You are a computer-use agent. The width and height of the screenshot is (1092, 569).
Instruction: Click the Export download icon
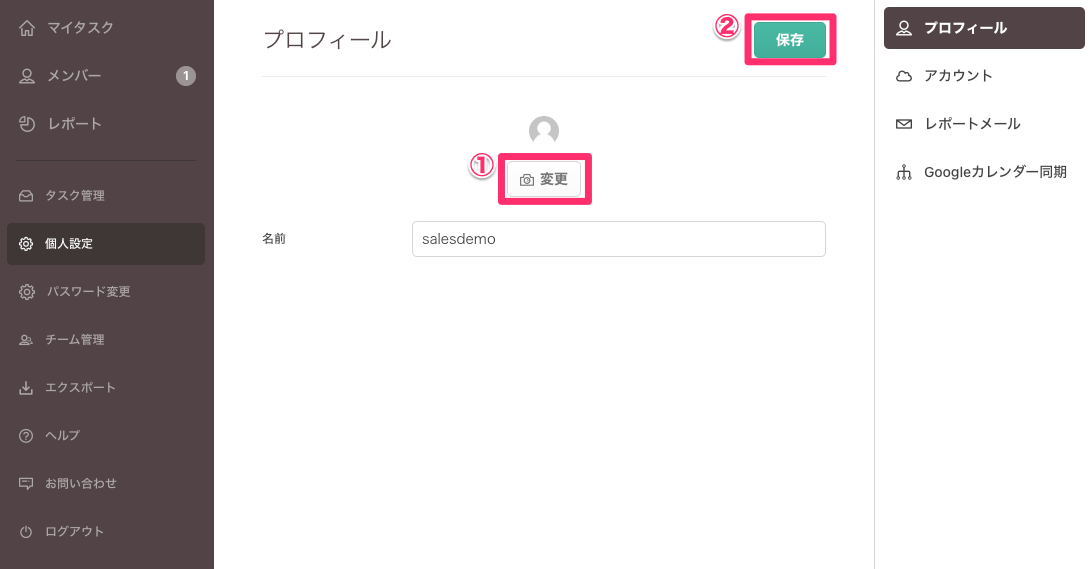coord(27,388)
